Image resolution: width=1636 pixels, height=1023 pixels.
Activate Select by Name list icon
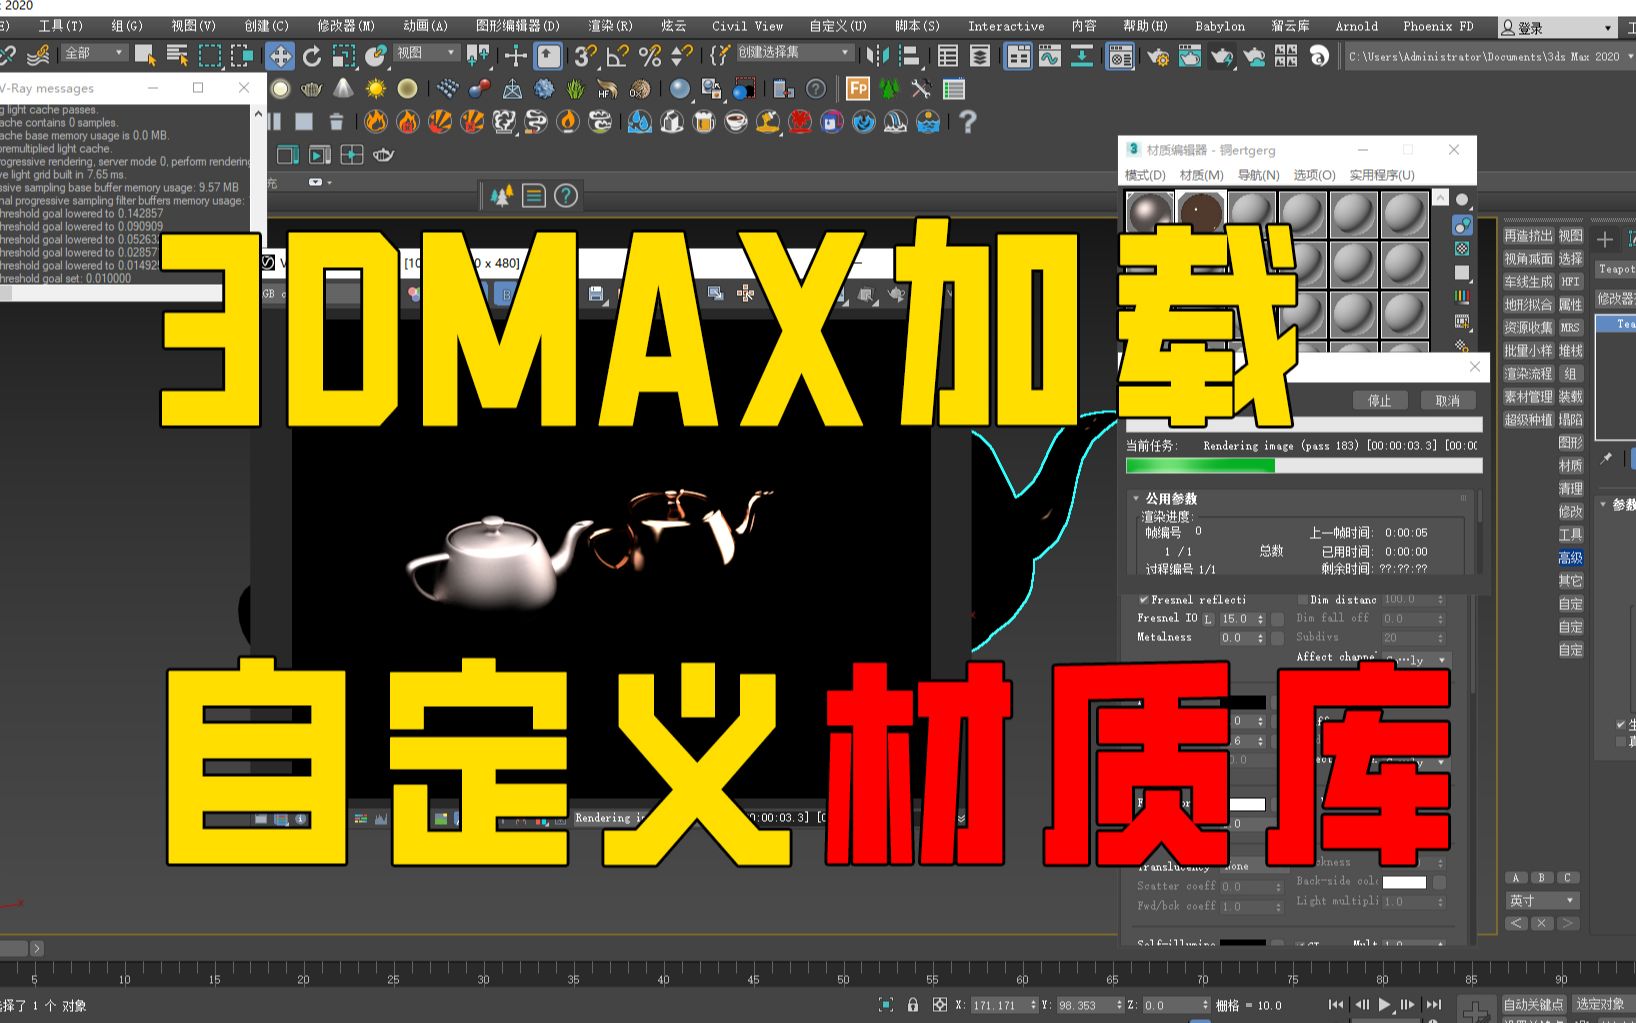pos(177,56)
